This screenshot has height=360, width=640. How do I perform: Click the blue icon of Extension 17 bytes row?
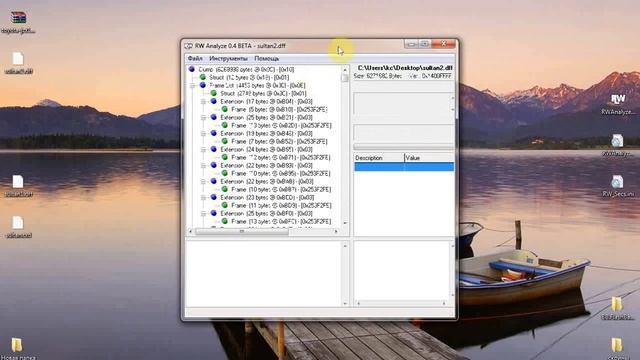(213, 101)
